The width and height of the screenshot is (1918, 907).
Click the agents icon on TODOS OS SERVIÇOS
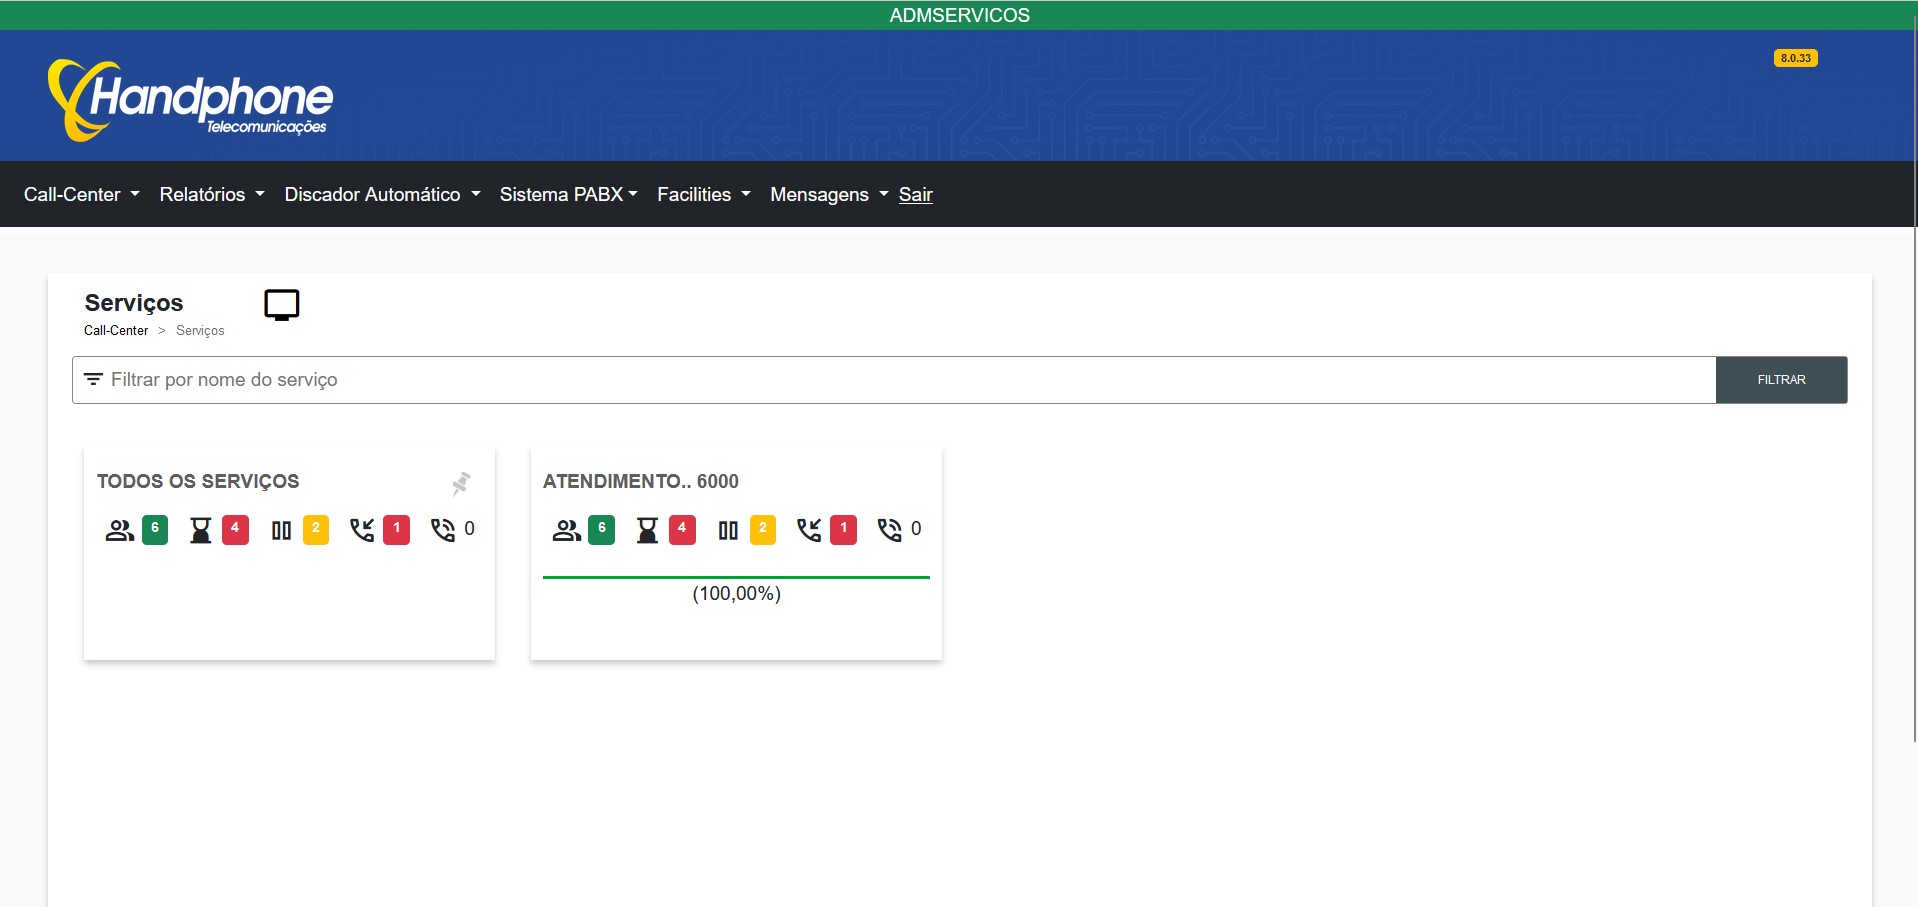click(118, 530)
